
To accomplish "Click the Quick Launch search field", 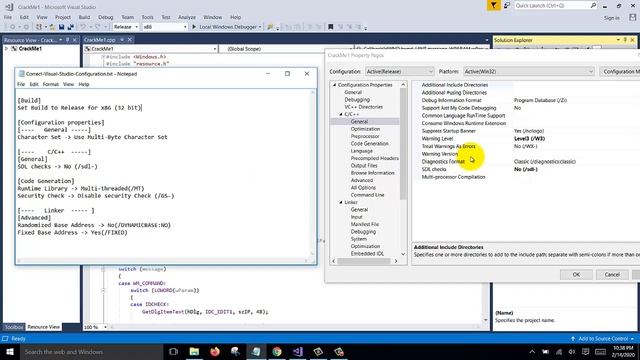I will coord(551,5).
